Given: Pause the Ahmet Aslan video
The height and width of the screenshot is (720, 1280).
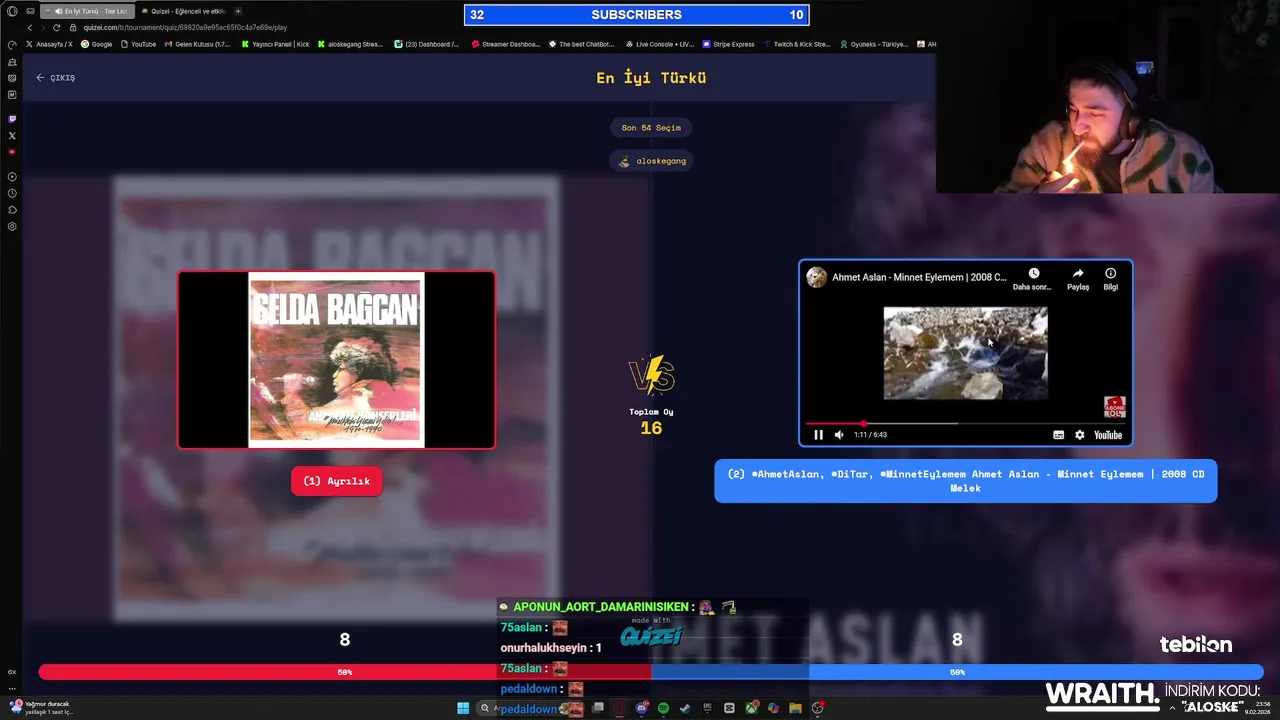Looking at the screenshot, I should click(x=818, y=435).
